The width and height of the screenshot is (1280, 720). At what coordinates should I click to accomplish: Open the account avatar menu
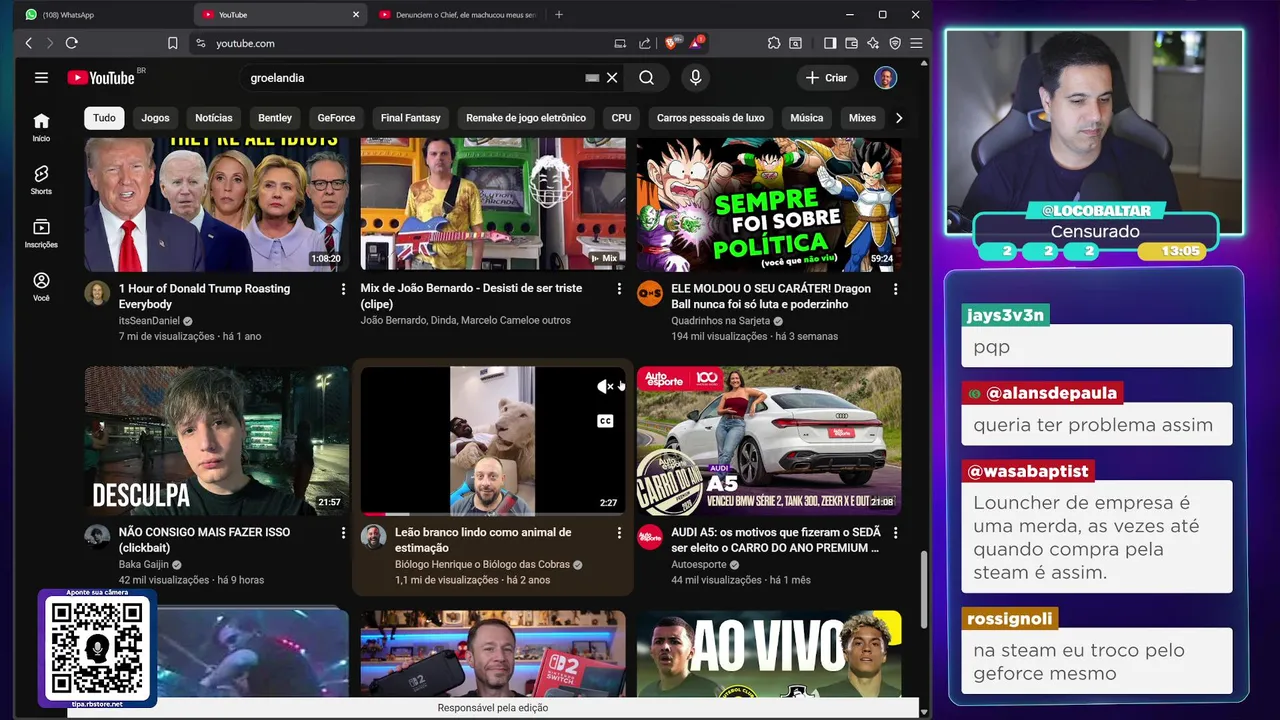(x=885, y=78)
